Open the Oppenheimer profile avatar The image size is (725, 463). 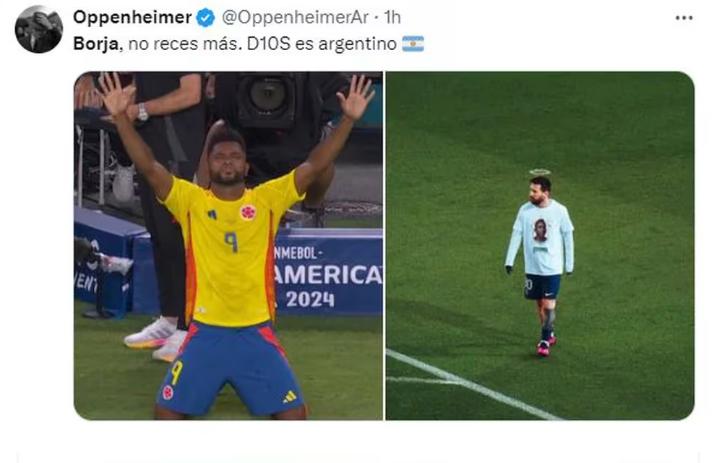pyautogui.click(x=39, y=30)
